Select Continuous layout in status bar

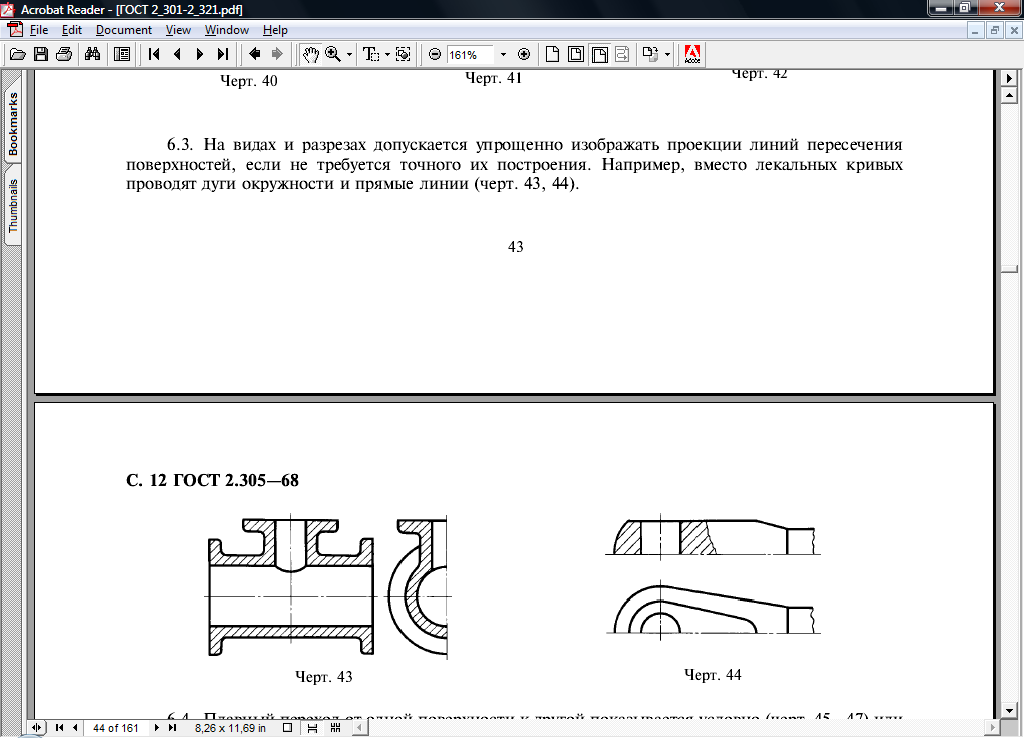pyautogui.click(x=312, y=728)
